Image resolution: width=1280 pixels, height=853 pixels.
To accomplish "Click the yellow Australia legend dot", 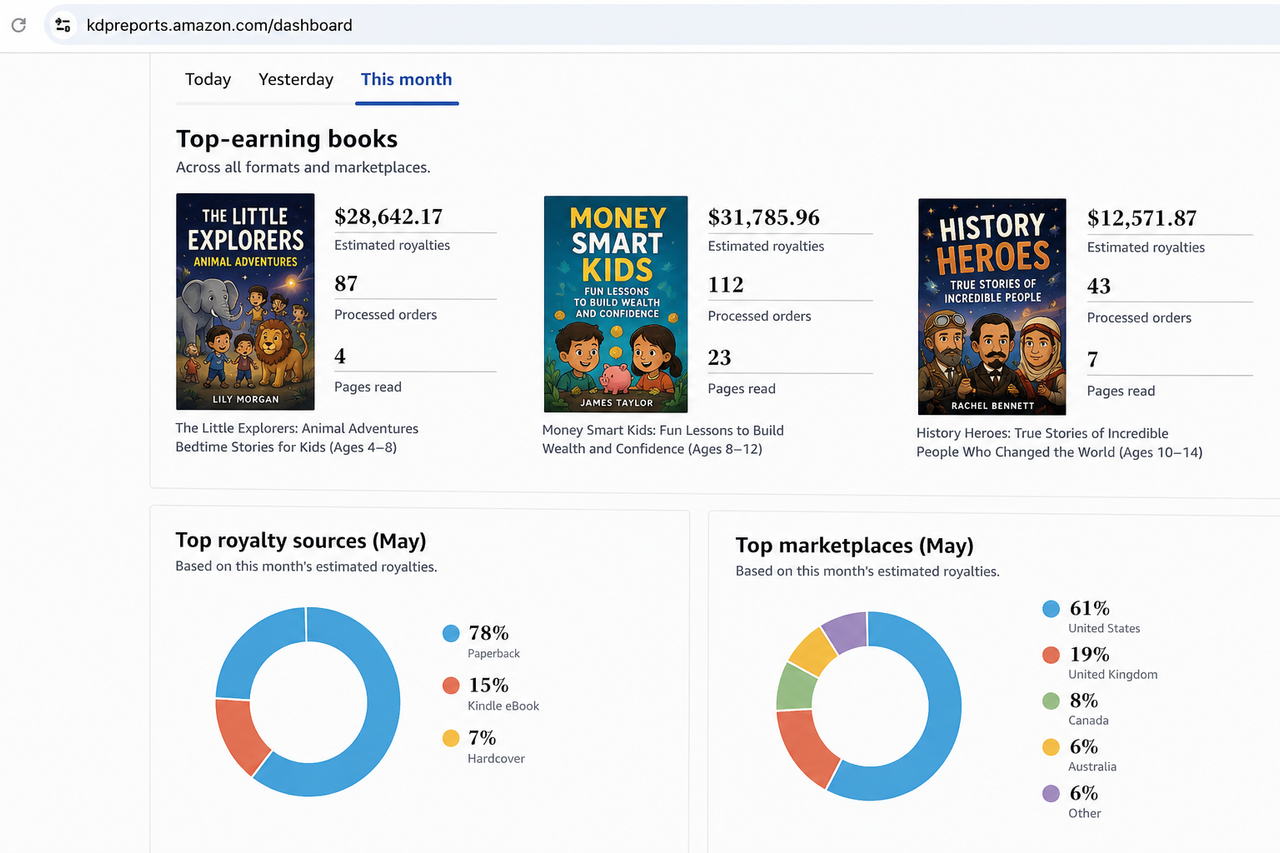I will pos(1050,747).
